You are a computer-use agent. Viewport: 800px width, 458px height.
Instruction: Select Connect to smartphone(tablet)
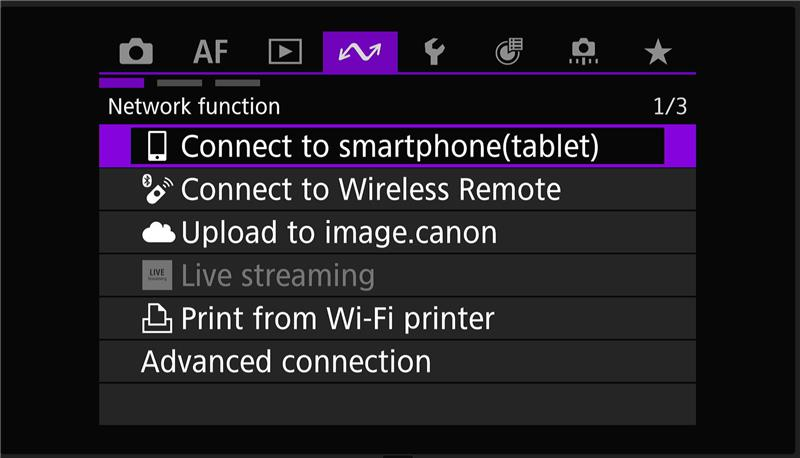tap(397, 146)
